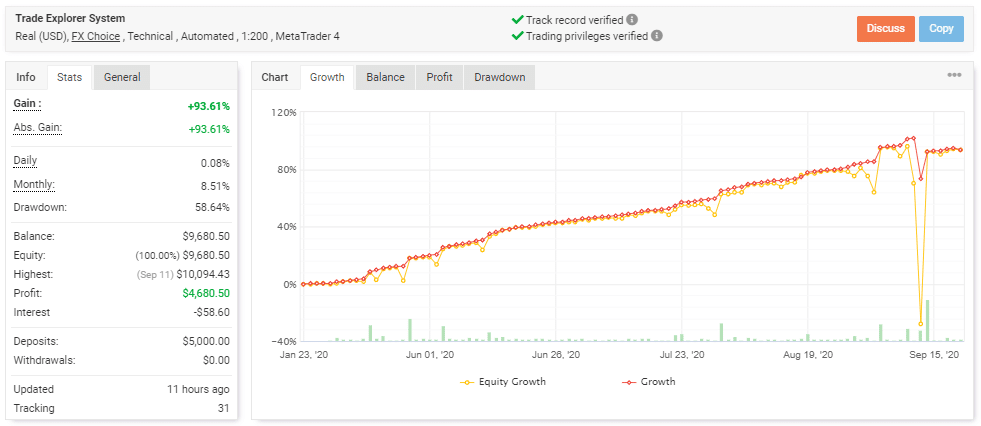Open the three-dots chart options menu
Screen dimensions: 981x426
click(954, 75)
